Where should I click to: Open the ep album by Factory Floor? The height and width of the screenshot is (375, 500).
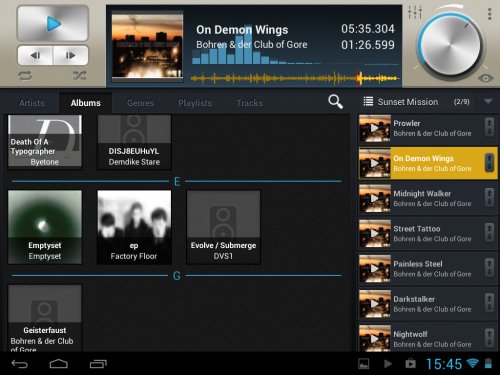point(134,227)
